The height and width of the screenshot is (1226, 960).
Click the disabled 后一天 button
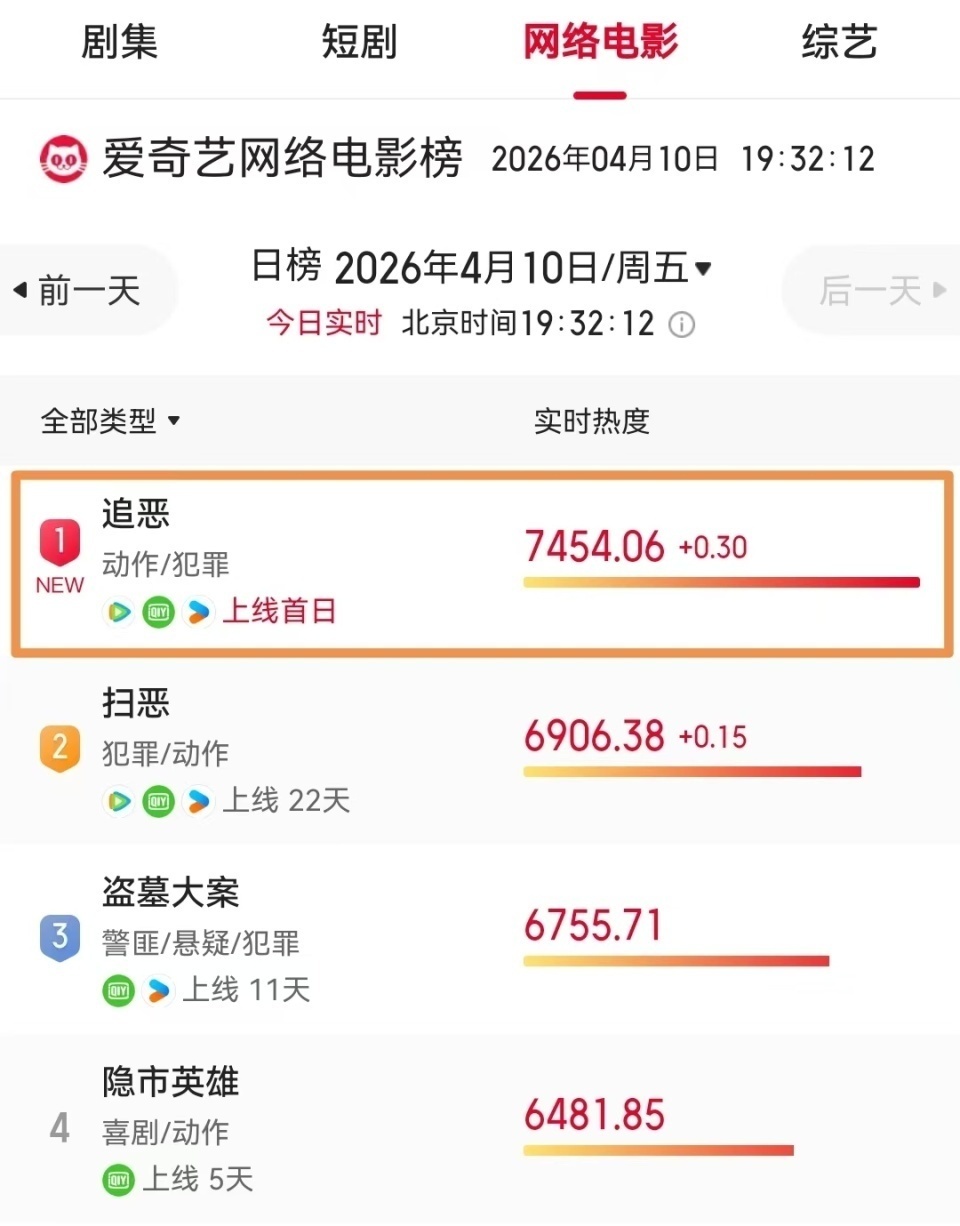click(873, 289)
